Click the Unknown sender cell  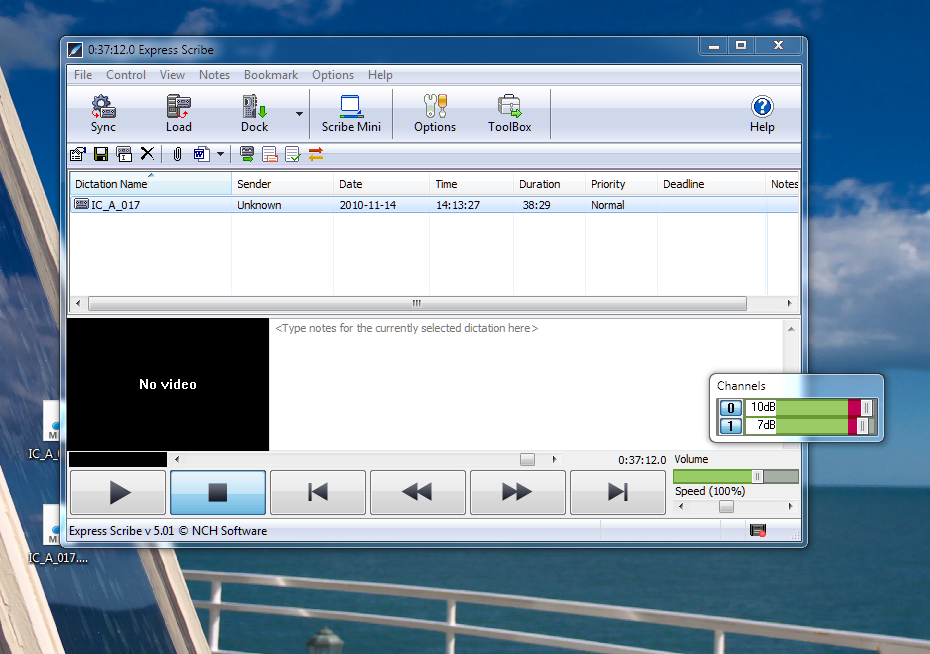259,205
